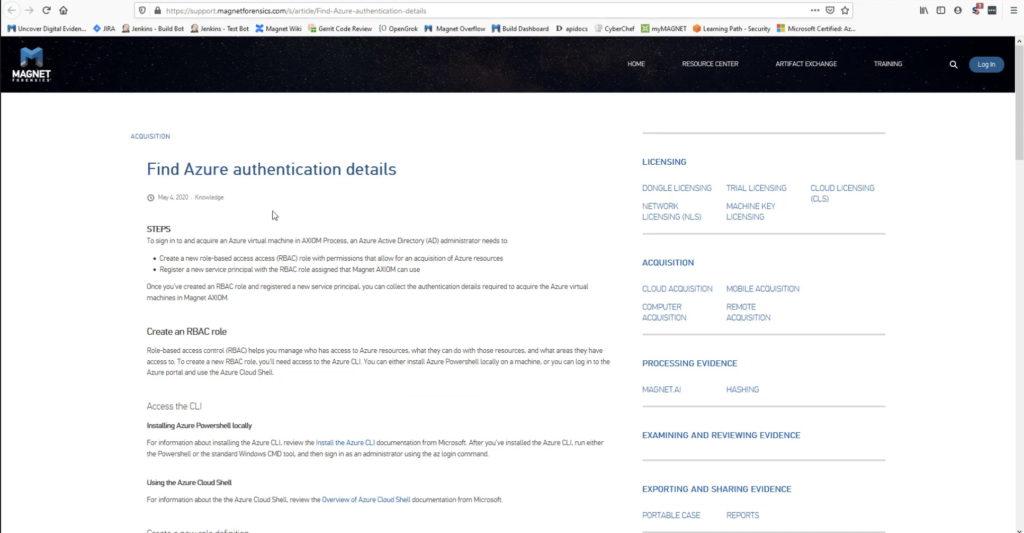The image size is (1024, 533).
Task: Open the Firefox Library icon
Action: pyautogui.click(x=924, y=10)
